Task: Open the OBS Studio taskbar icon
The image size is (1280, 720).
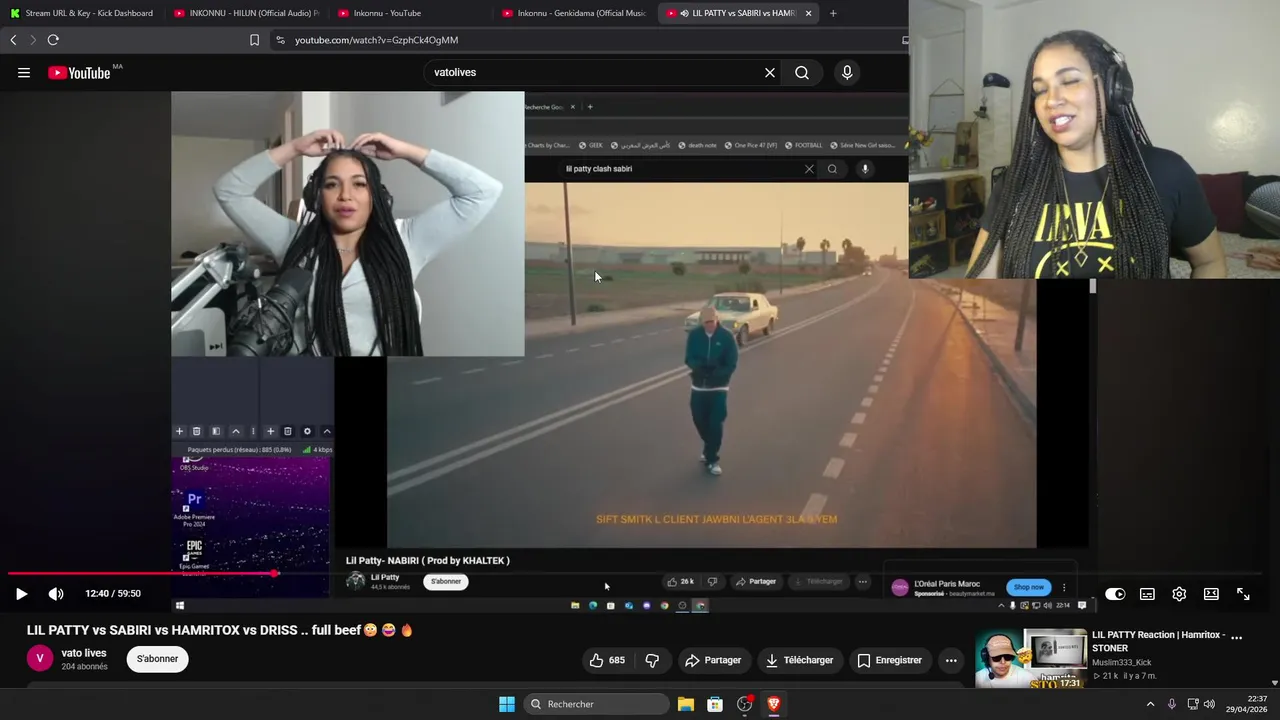Action: tap(744, 704)
